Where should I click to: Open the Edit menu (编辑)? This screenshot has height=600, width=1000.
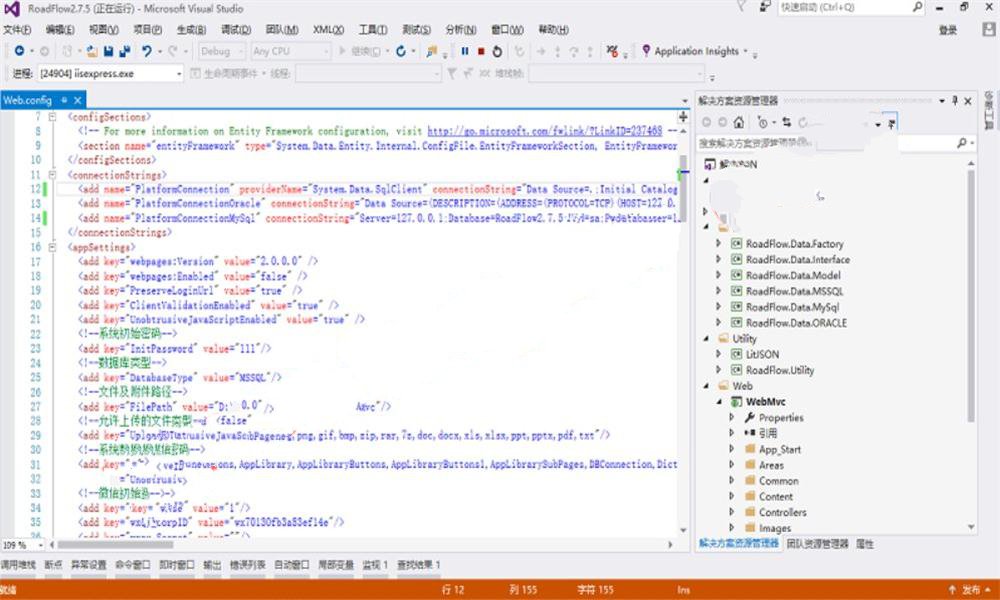(x=60, y=30)
